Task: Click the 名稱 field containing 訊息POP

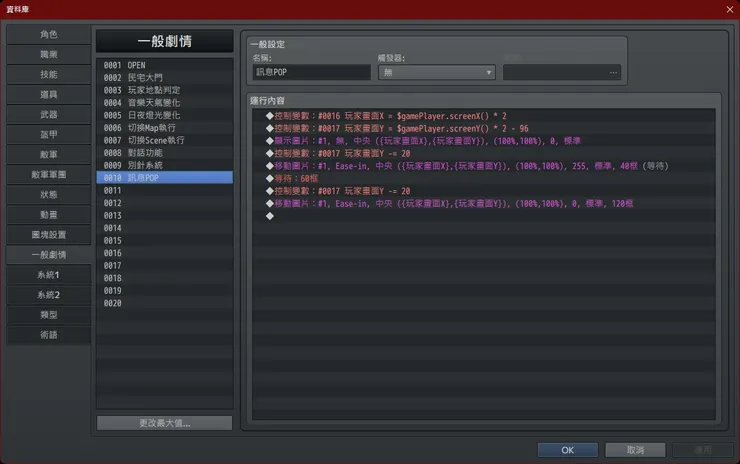Action: click(x=311, y=72)
